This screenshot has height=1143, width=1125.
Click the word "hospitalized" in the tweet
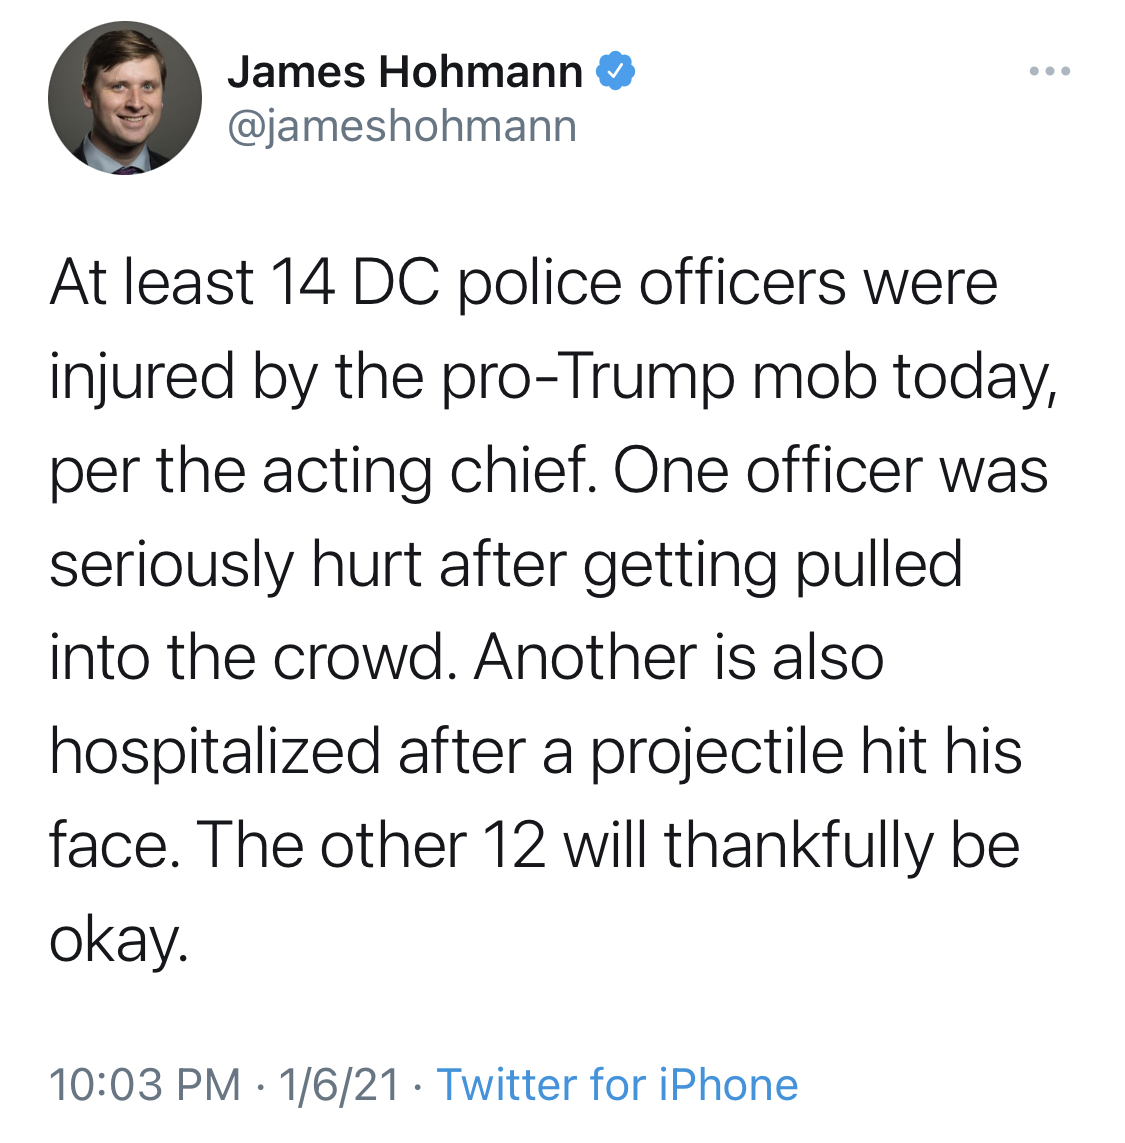[214, 752]
